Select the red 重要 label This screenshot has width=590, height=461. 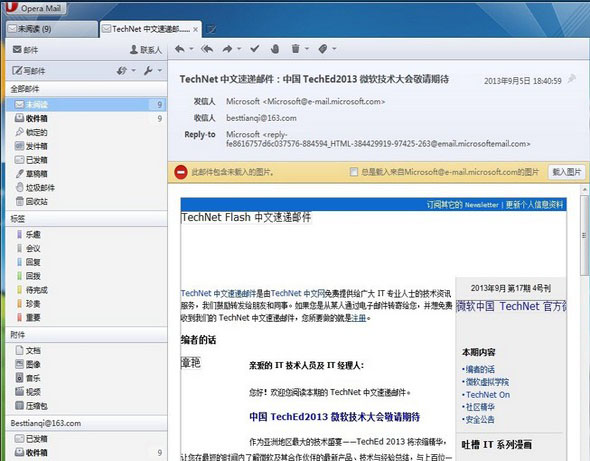(86, 318)
